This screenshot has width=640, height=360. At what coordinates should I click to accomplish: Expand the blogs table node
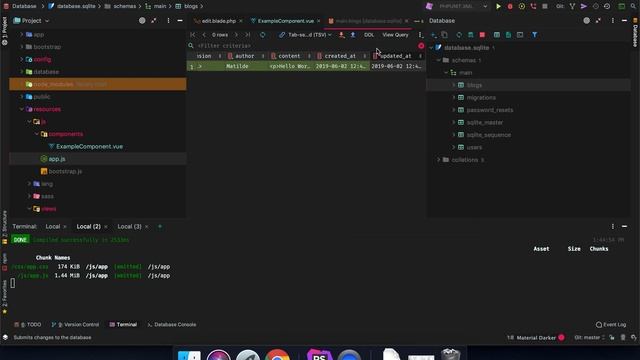[x=453, y=85]
